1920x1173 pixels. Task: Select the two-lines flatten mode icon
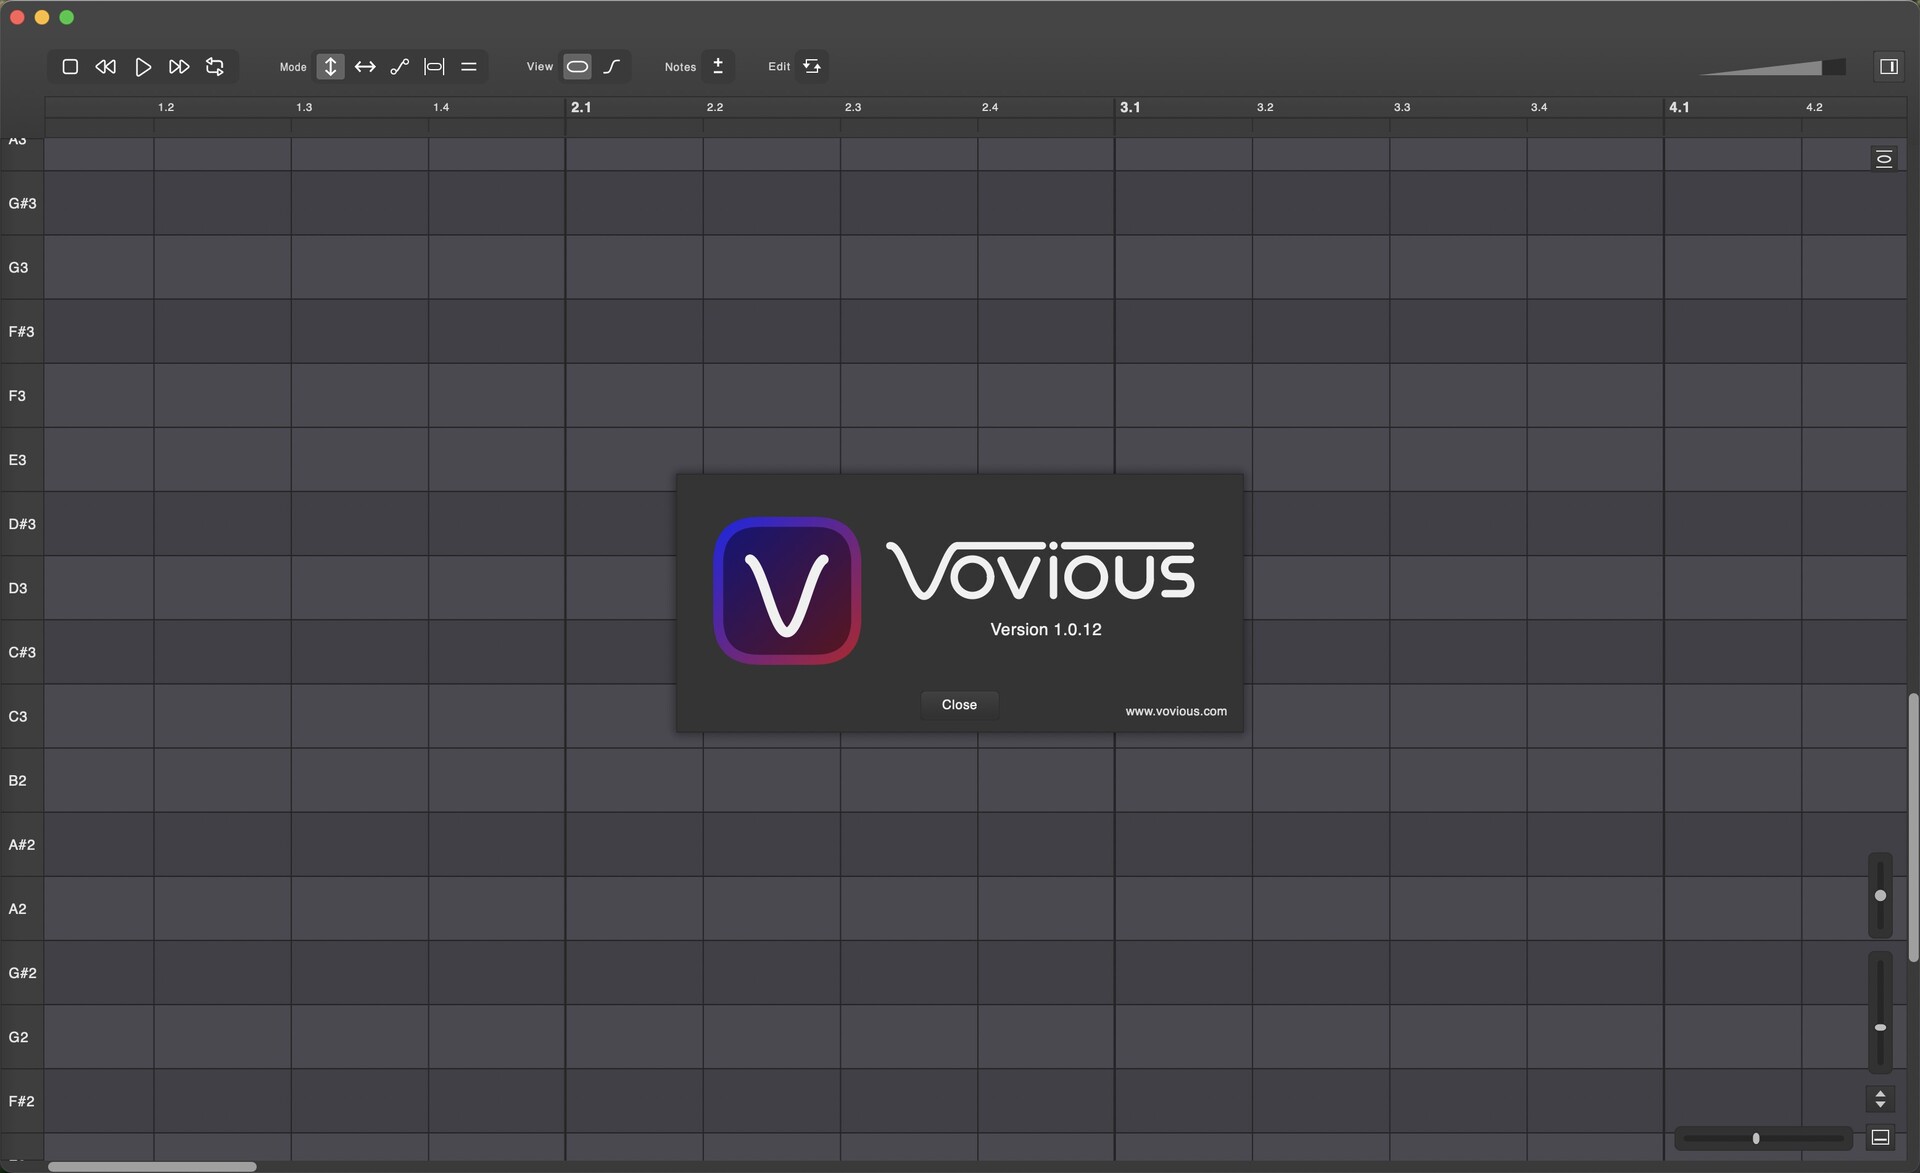tap(469, 67)
